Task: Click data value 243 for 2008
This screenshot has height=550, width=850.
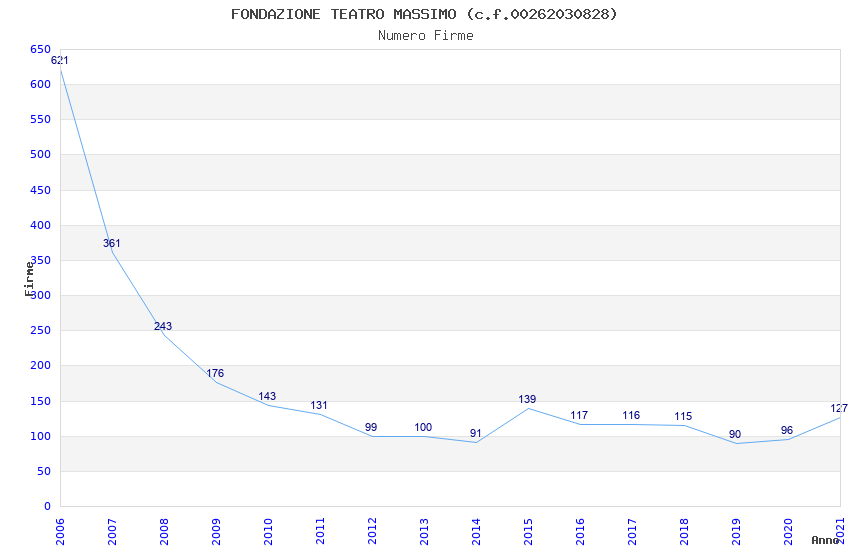Action: (x=163, y=326)
